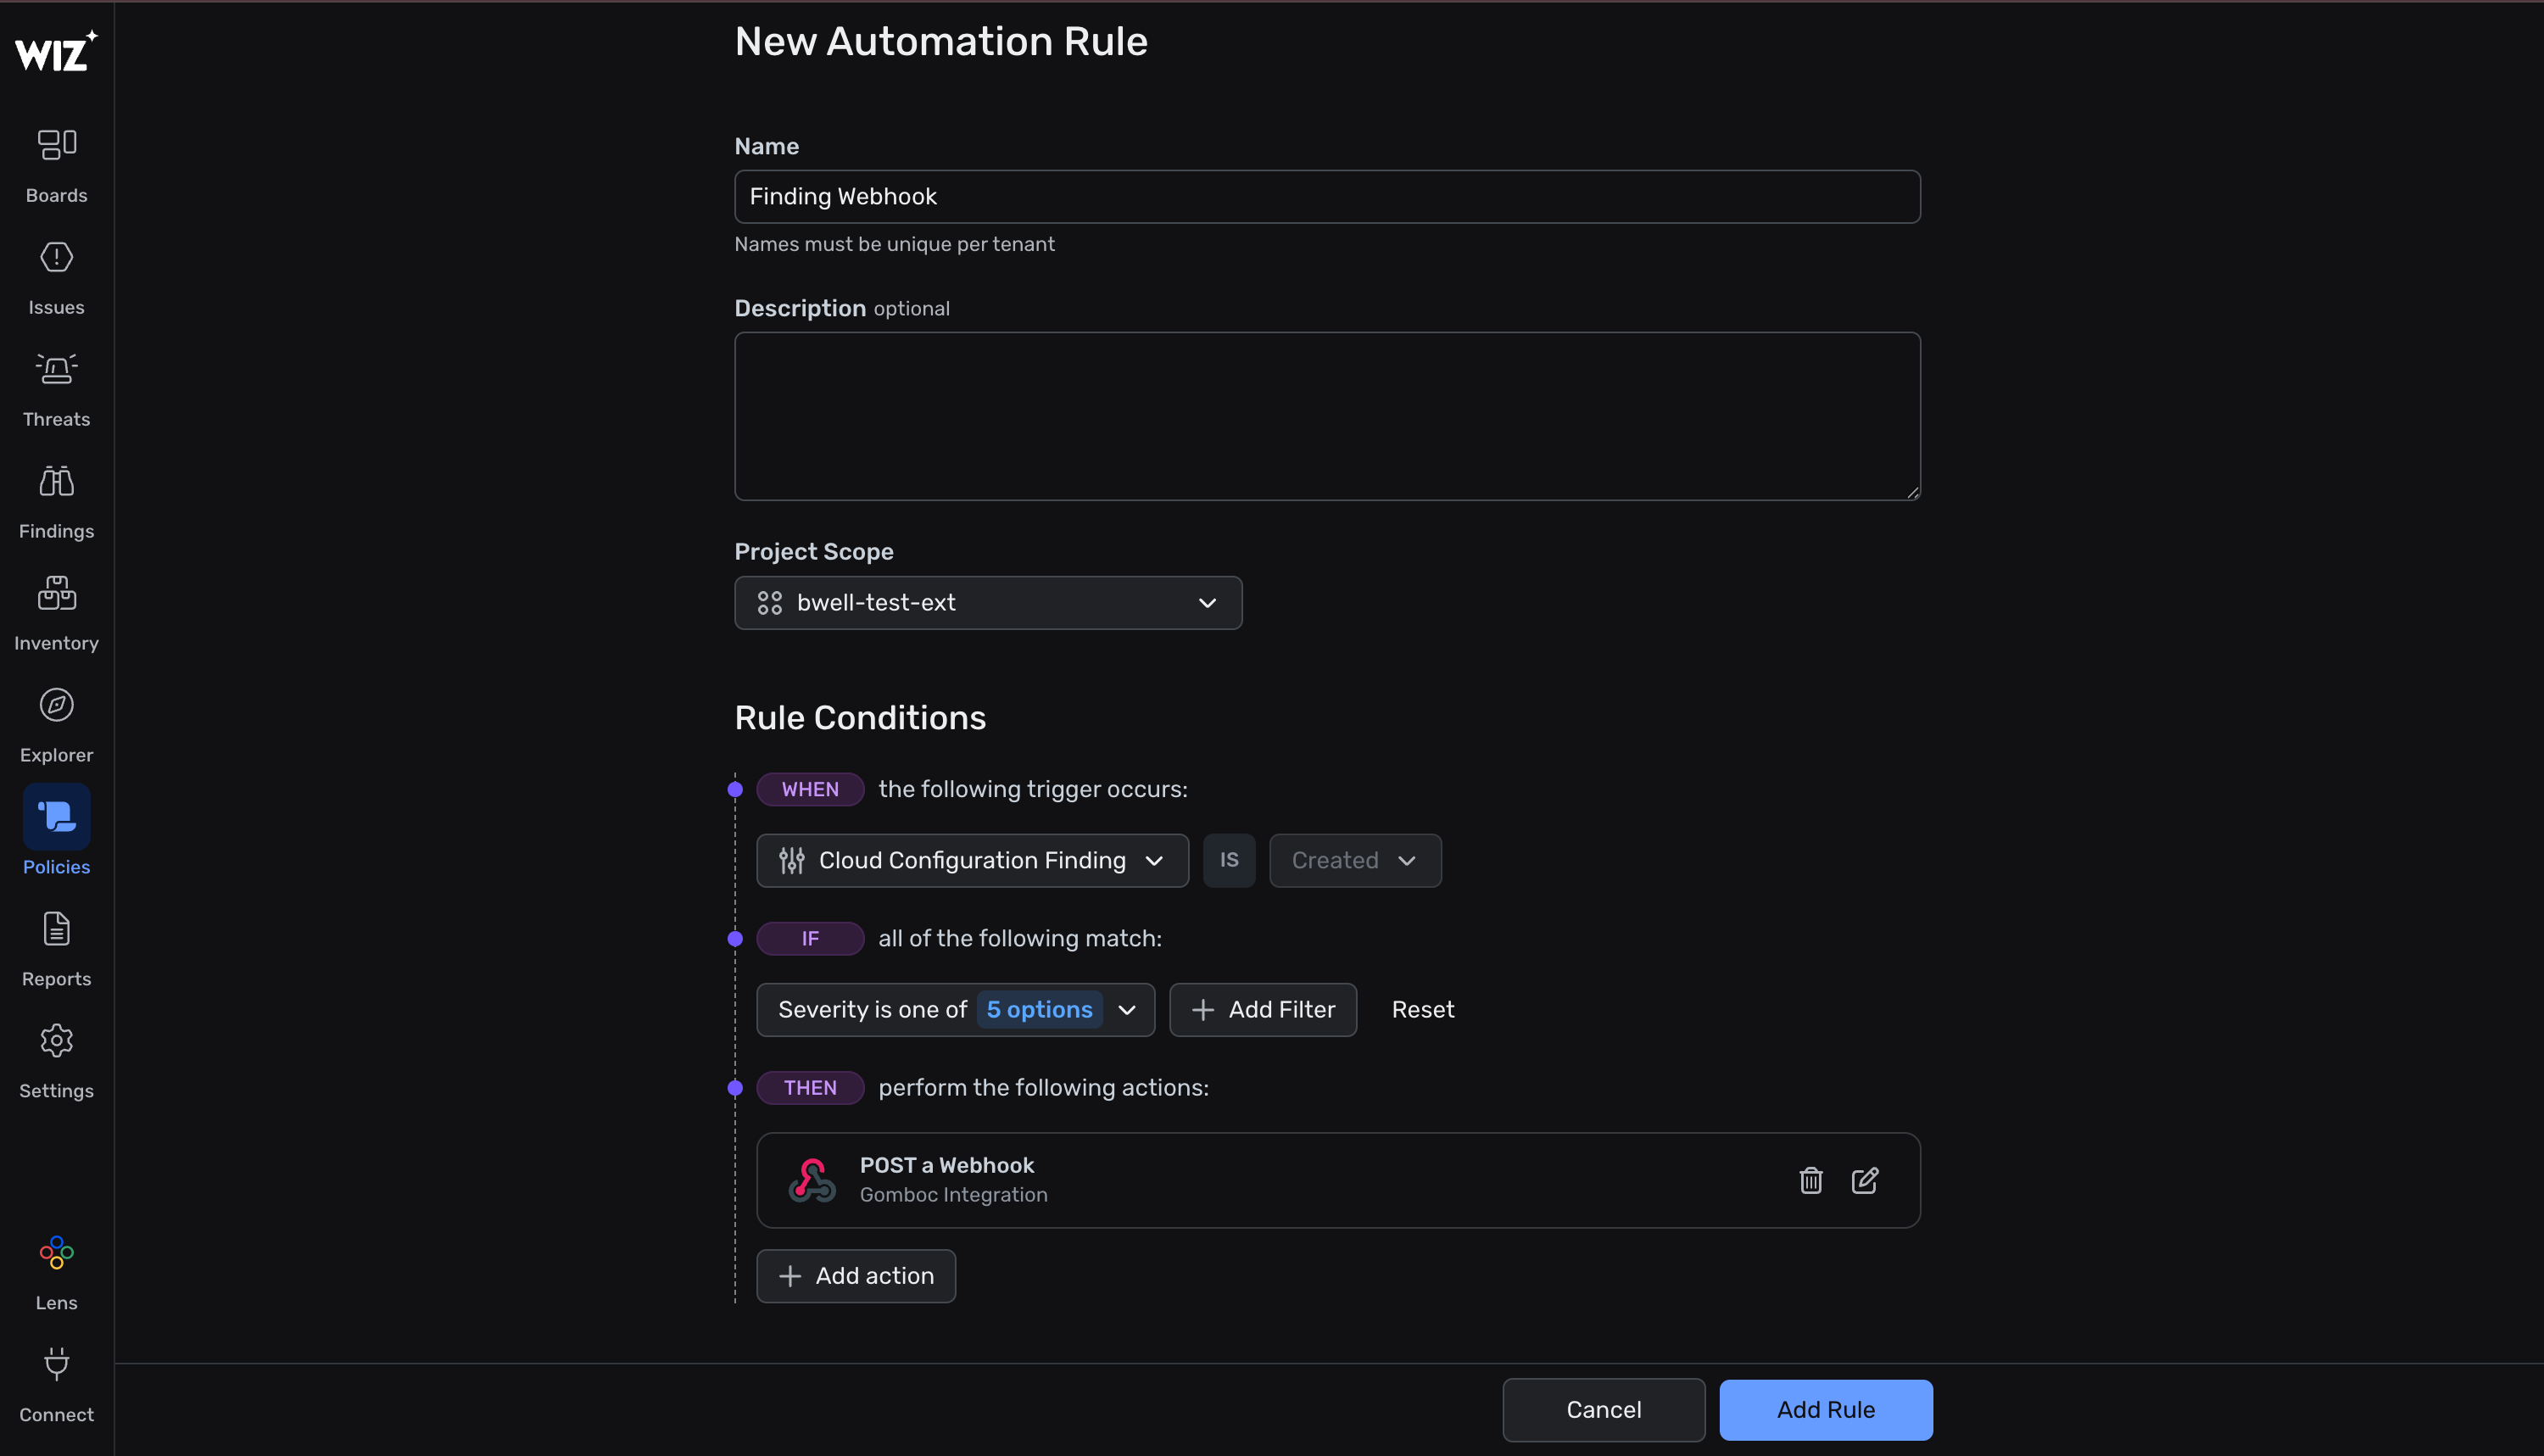The image size is (2544, 1456).
Task: Click the Add action button
Action: [x=856, y=1276]
